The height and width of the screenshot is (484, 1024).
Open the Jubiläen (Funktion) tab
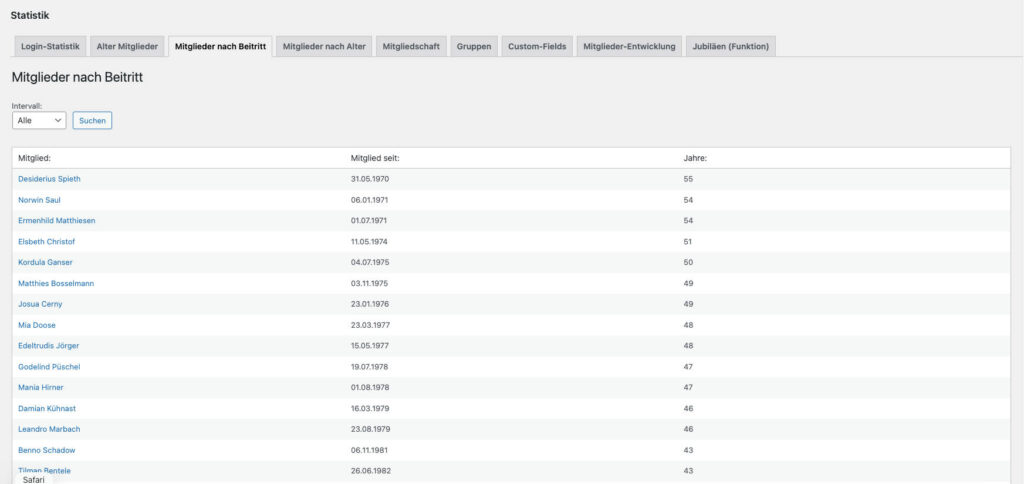(731, 47)
